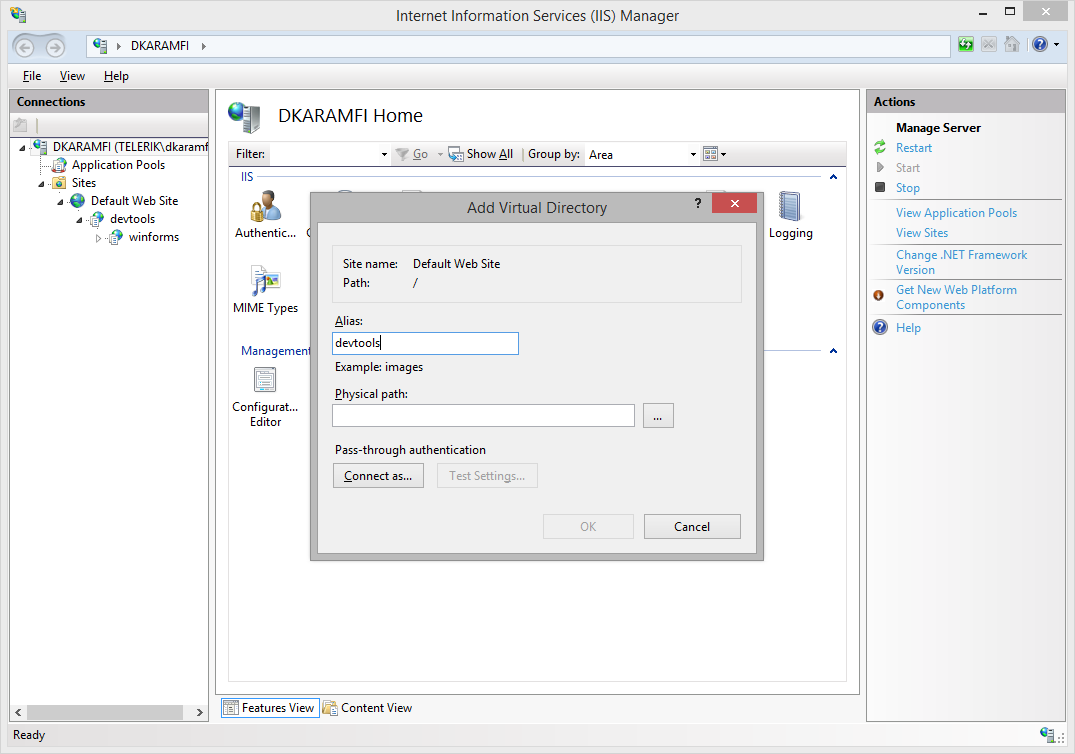Click Cancel in Add Virtual Directory dialog

[692, 527]
